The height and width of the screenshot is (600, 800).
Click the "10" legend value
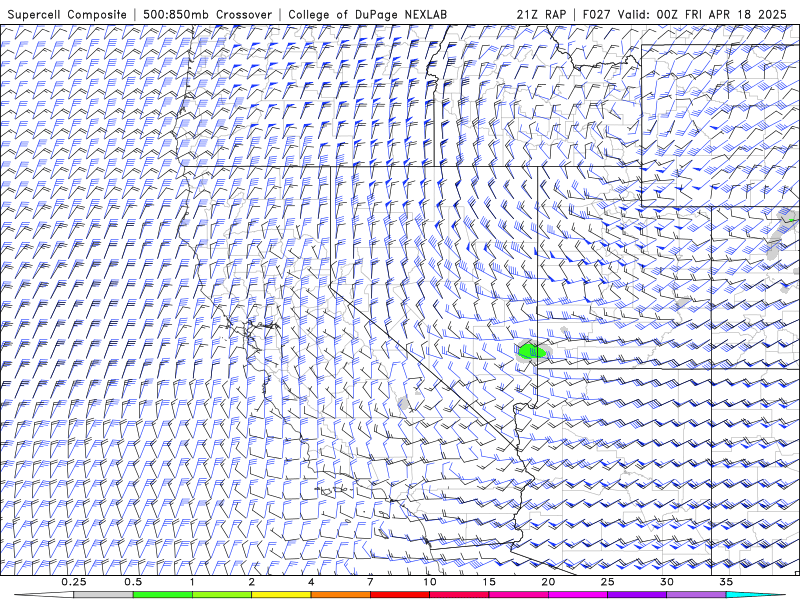click(x=430, y=582)
